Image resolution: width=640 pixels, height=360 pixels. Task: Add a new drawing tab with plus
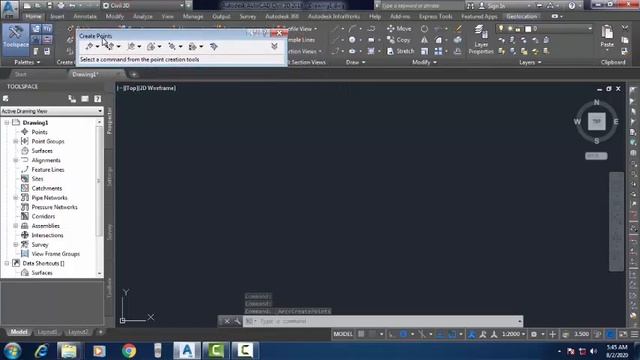[134, 74]
